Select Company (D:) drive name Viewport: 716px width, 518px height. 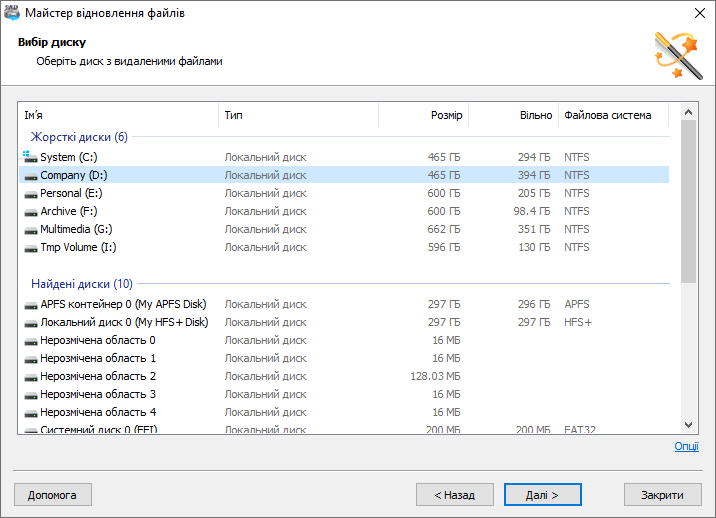tap(74, 175)
